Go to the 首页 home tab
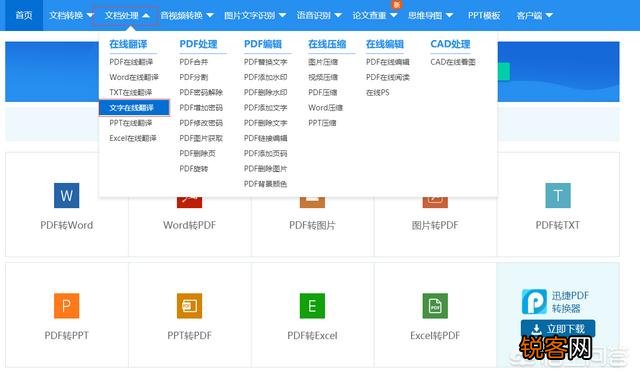The width and height of the screenshot is (640, 379). (24, 15)
